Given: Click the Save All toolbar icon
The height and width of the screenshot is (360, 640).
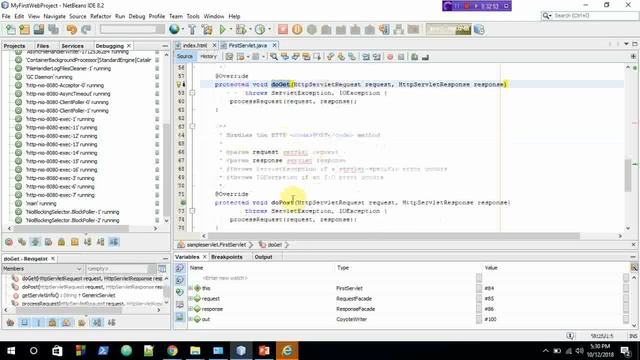Looking at the screenshot, I should pyautogui.click(x=53, y=29).
